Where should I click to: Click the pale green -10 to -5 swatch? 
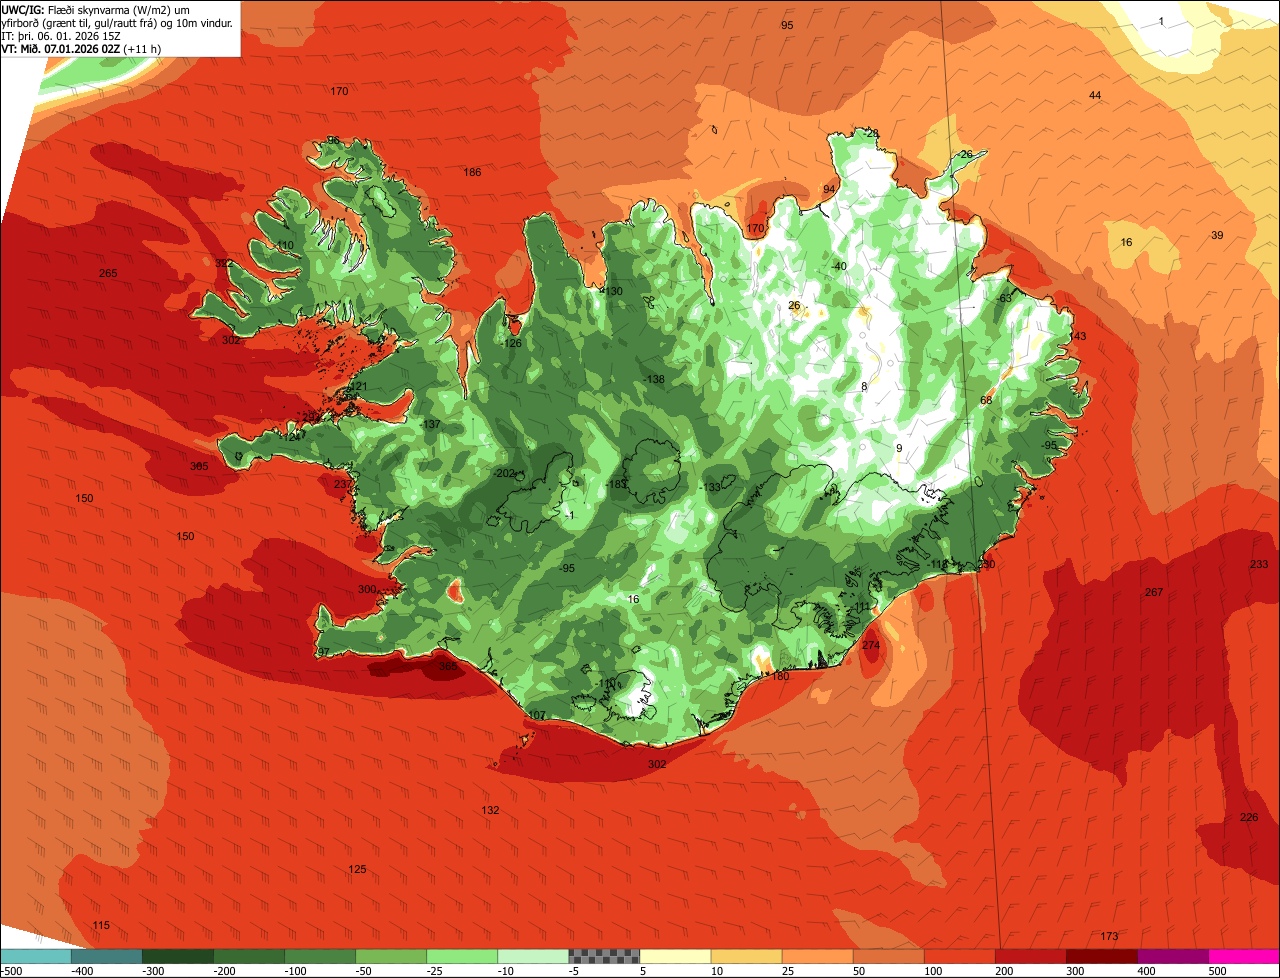(533, 956)
